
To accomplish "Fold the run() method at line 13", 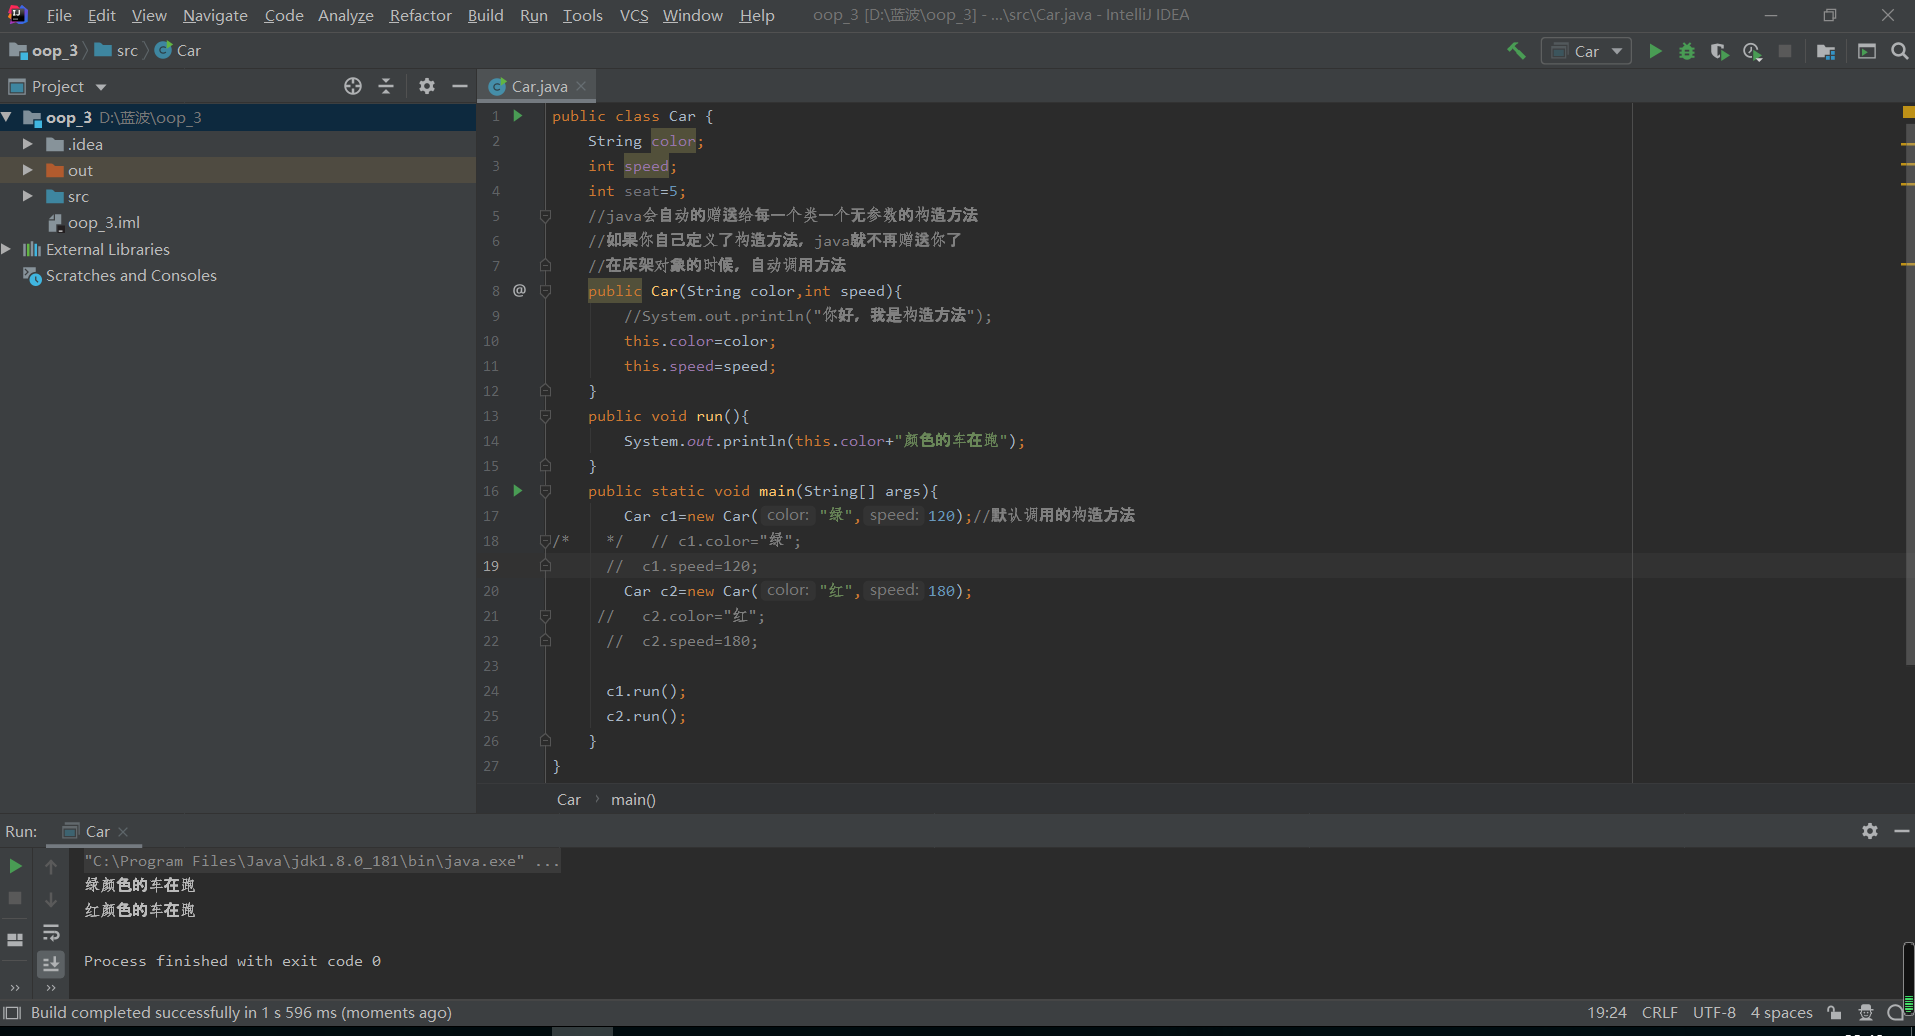I will [545, 416].
